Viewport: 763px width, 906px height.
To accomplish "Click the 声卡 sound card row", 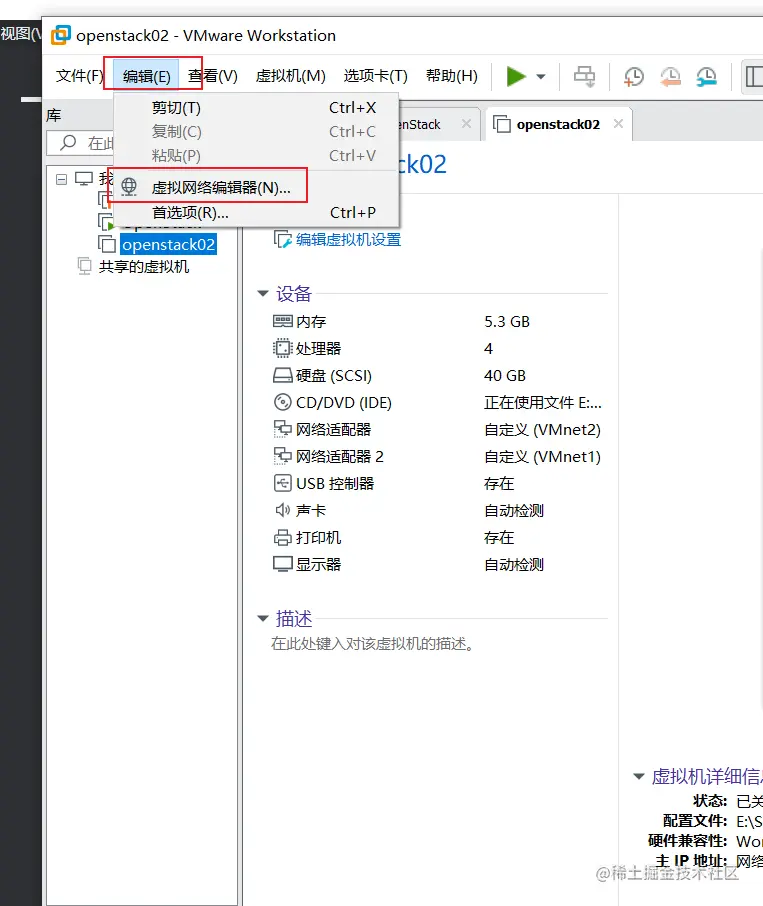I will (x=437, y=510).
